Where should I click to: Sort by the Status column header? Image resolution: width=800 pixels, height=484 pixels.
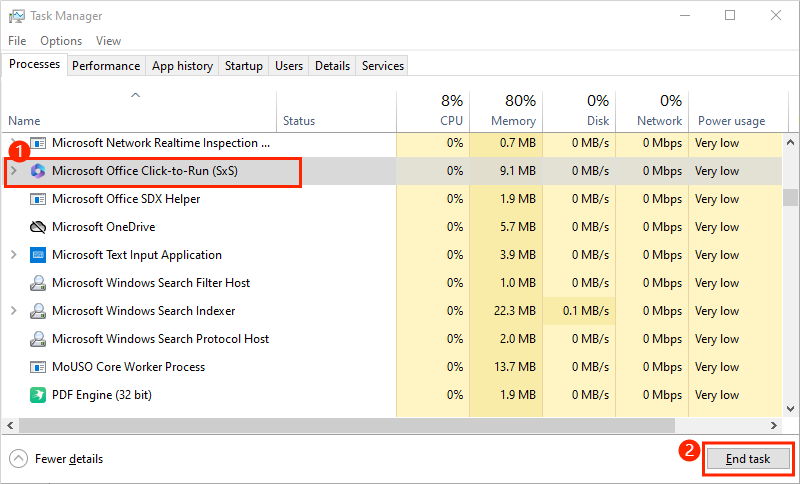point(336,111)
